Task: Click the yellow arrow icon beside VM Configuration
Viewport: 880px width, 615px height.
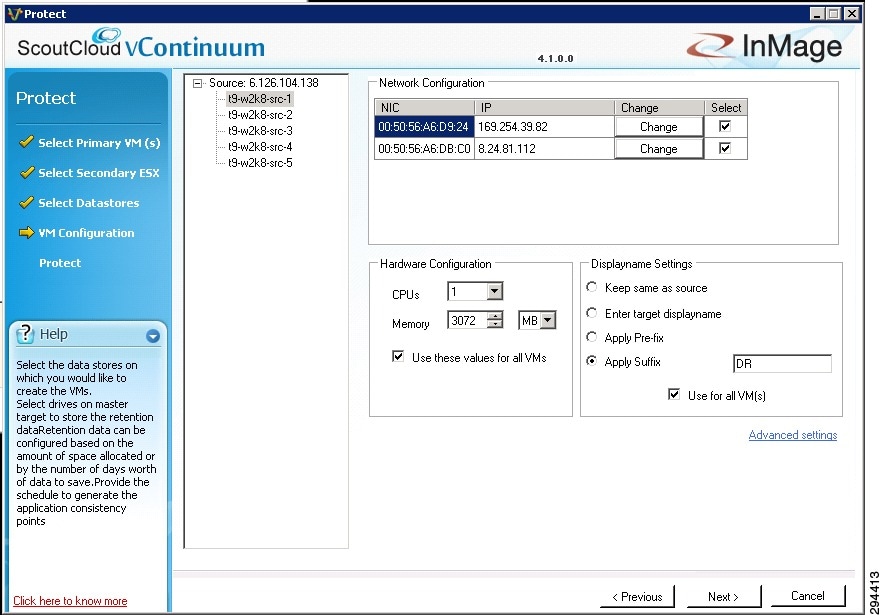Action: coord(26,232)
